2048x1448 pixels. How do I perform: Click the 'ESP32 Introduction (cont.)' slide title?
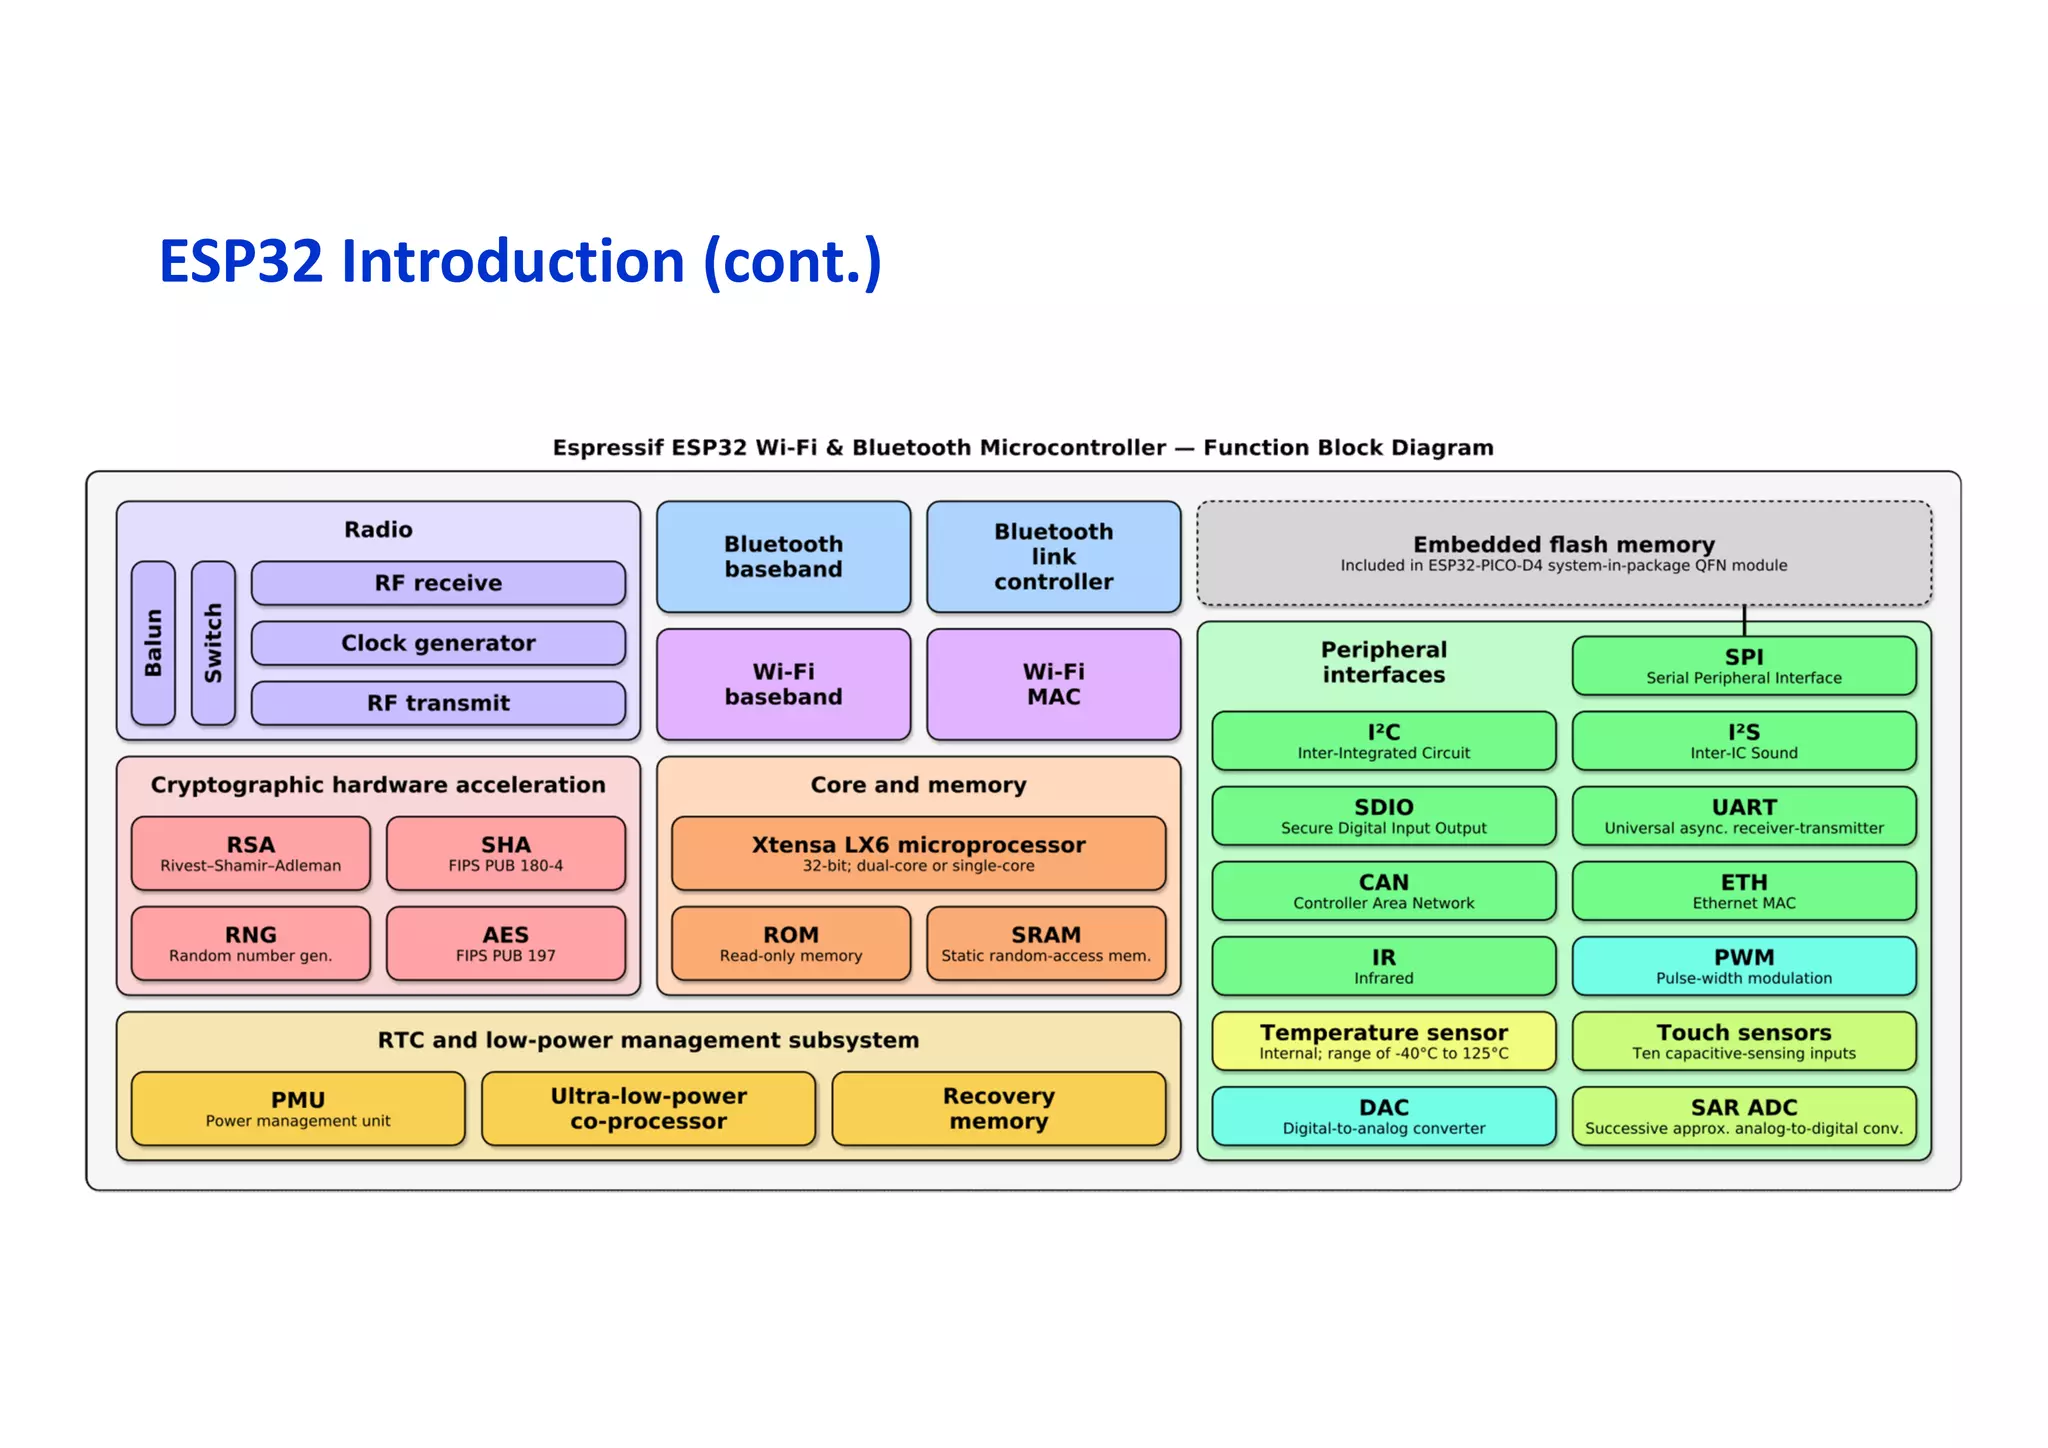(x=520, y=262)
